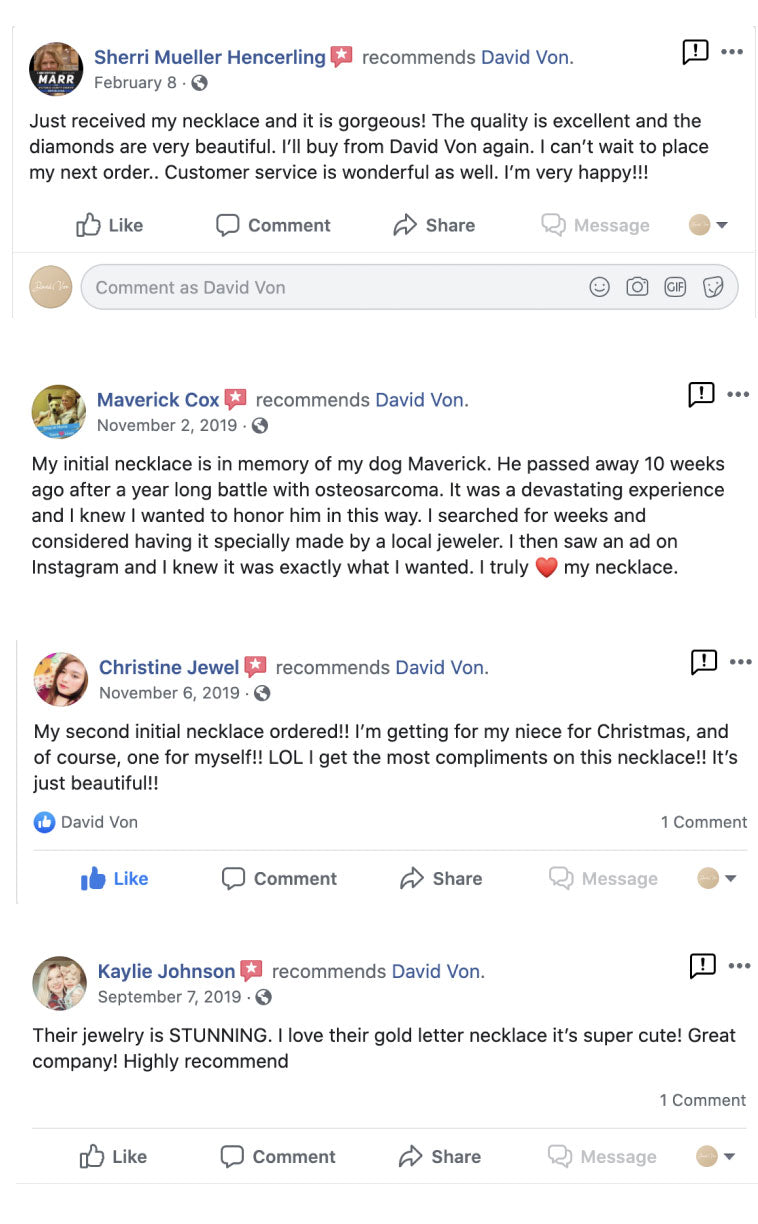Click the feedback flag icon on Christine Jewel's review

pyautogui.click(x=704, y=661)
